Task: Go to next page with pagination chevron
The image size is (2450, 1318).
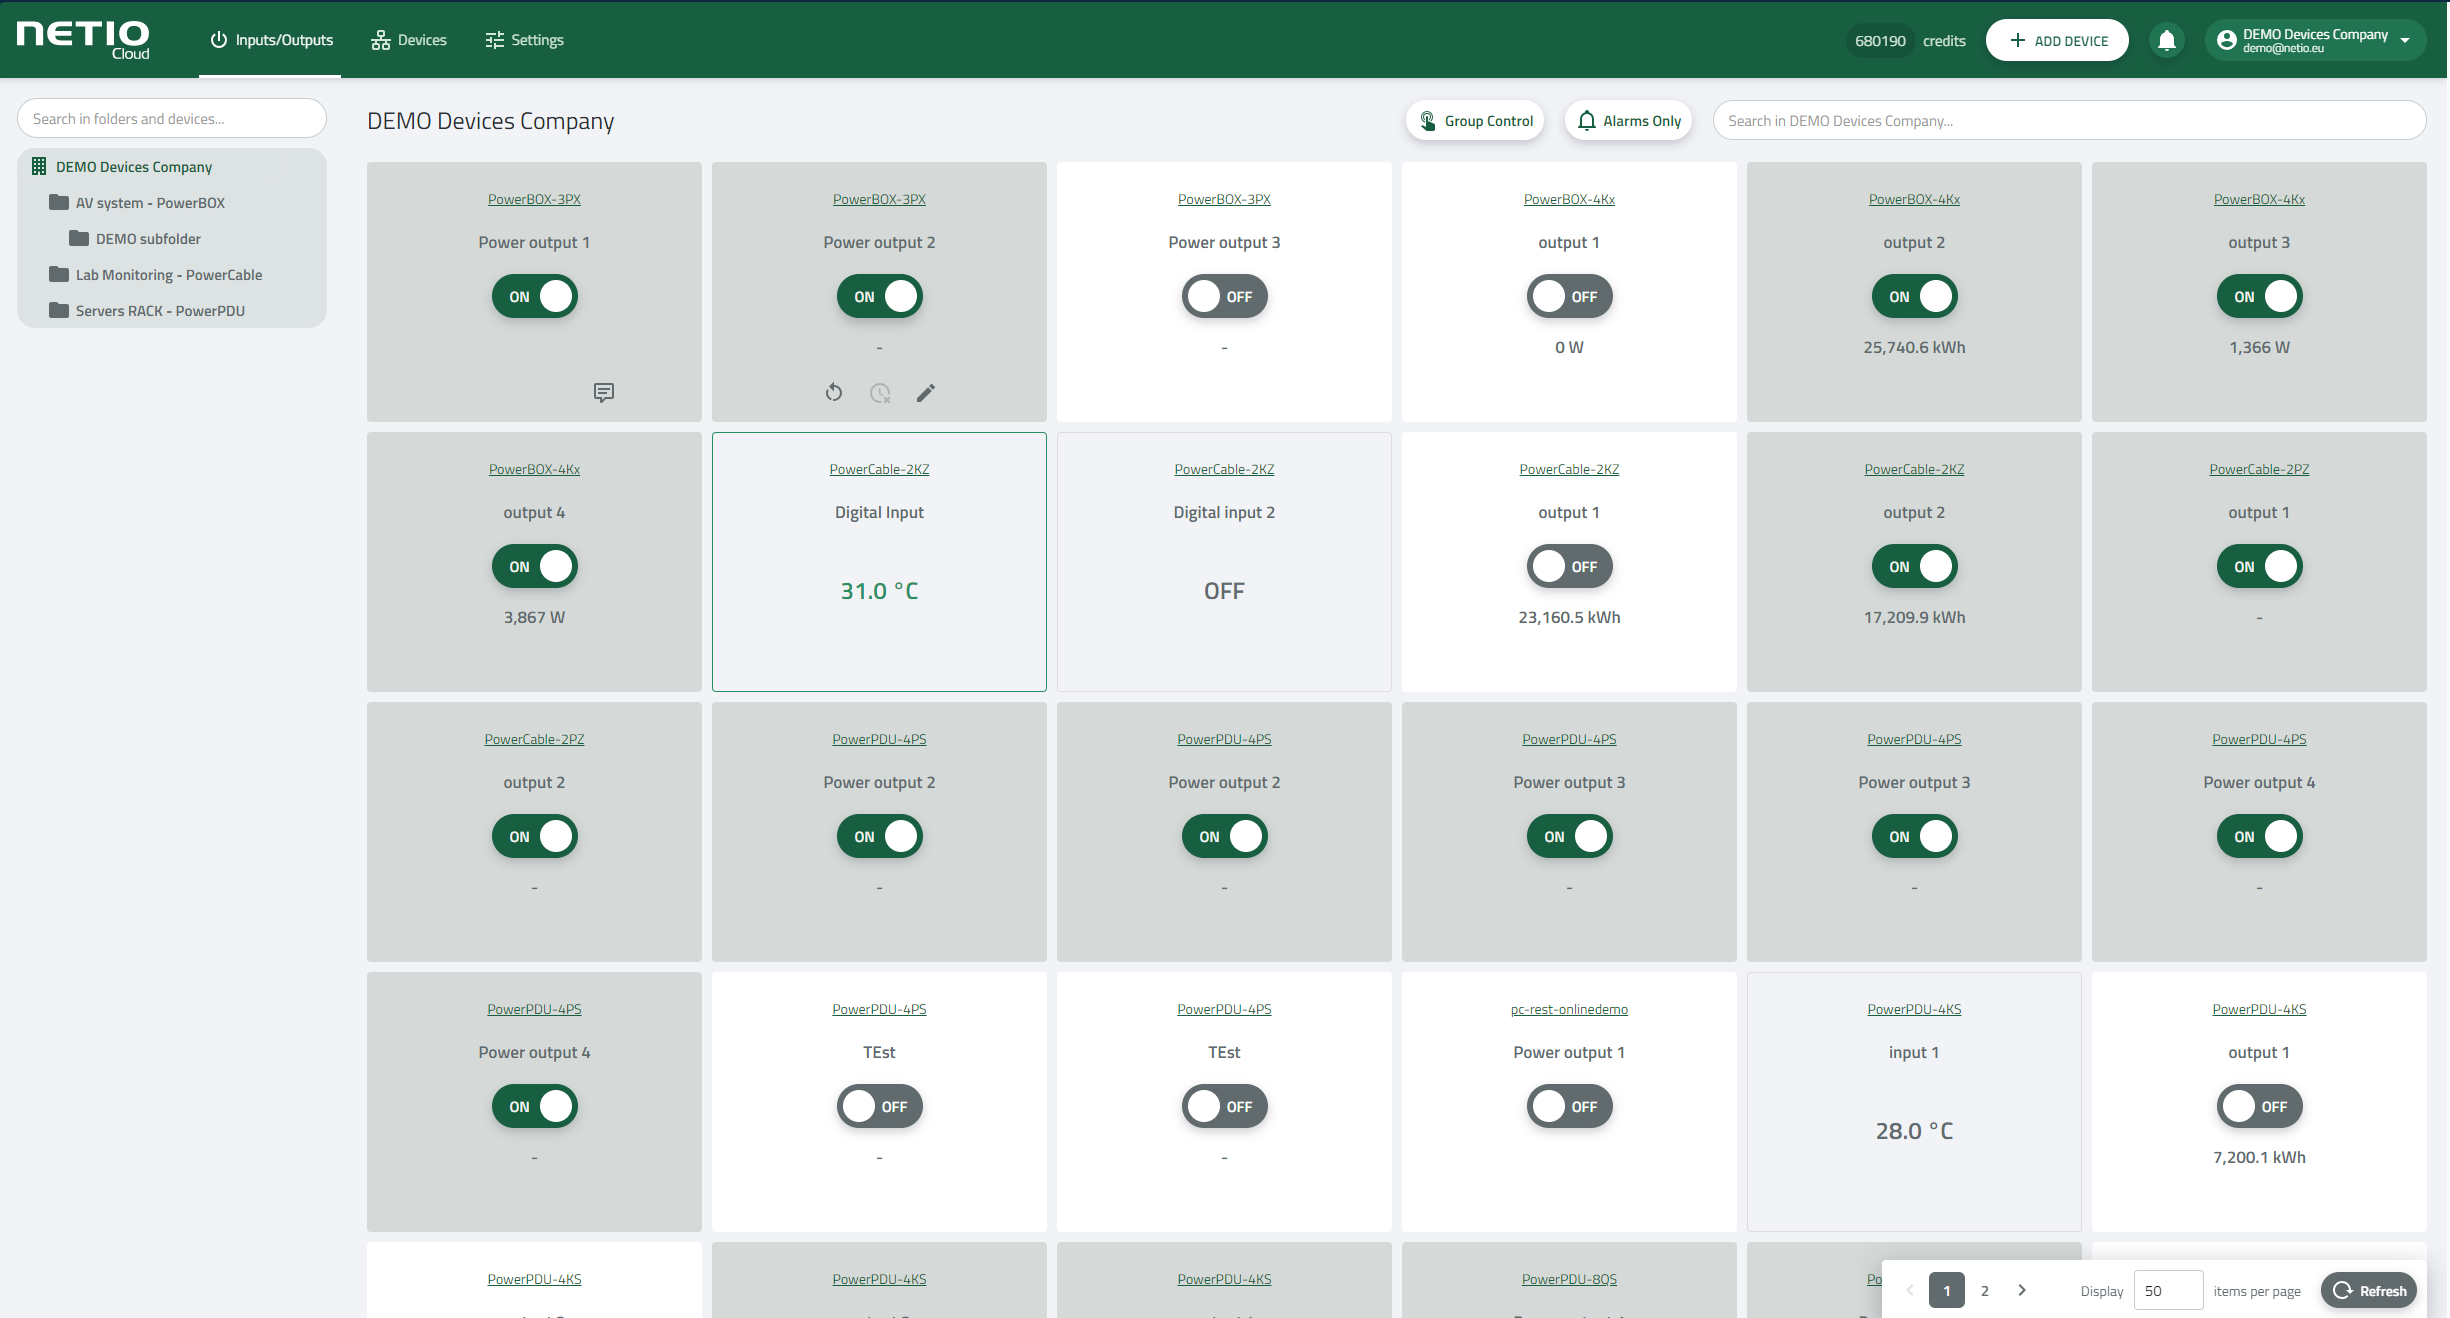Action: pos(2022,1290)
